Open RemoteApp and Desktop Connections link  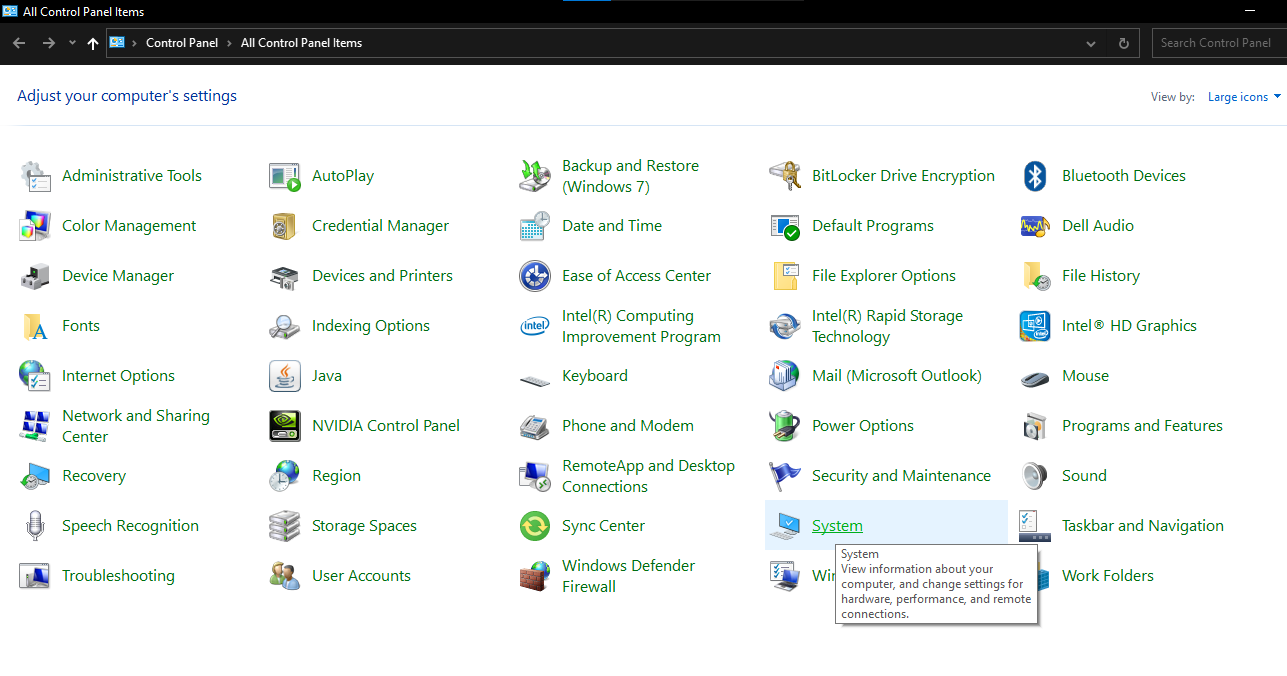pos(648,476)
